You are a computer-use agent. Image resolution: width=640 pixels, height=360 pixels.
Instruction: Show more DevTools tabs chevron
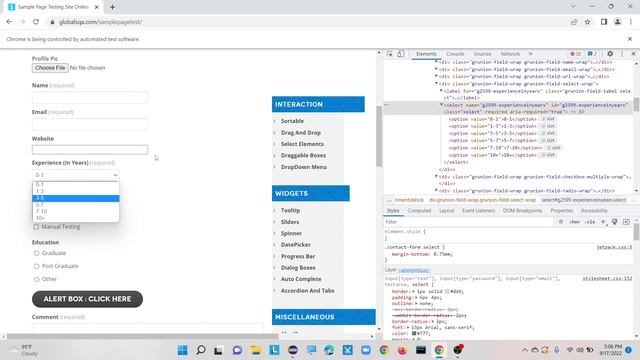pos(531,54)
